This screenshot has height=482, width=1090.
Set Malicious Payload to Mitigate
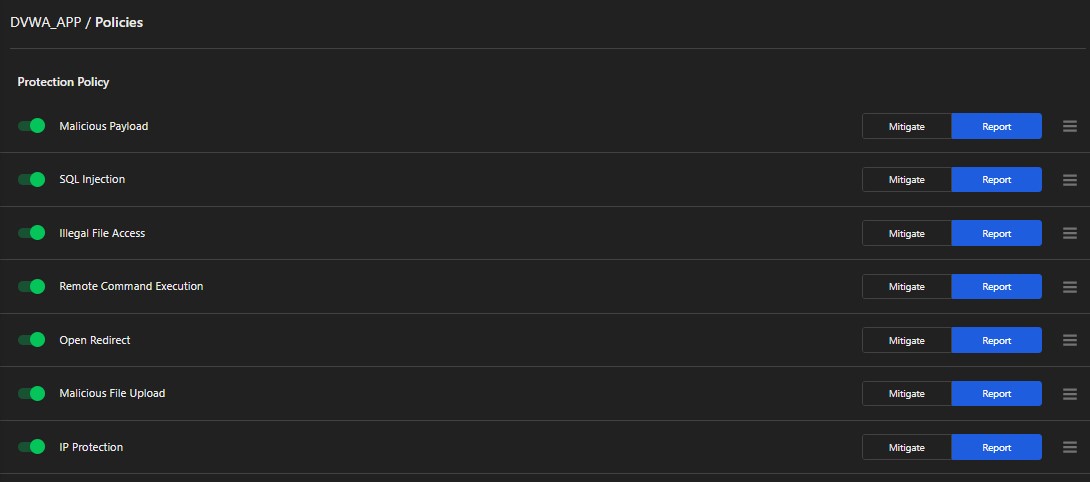coord(907,126)
